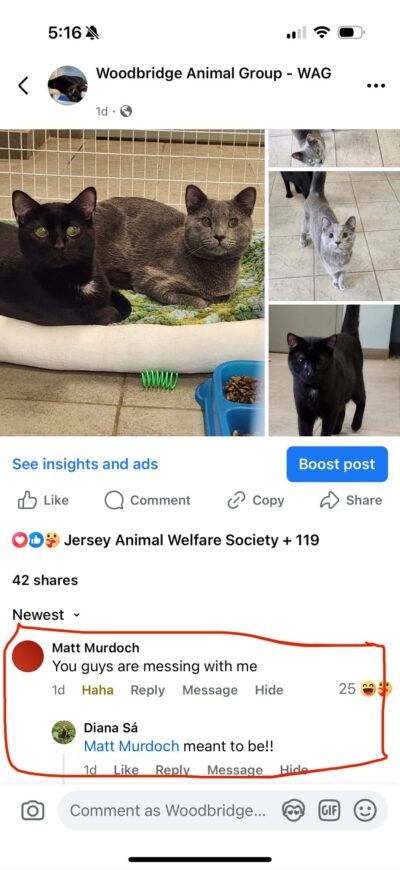The width and height of the screenshot is (400, 870).
Task: Like the post with thumbs-up
Action: (43, 500)
